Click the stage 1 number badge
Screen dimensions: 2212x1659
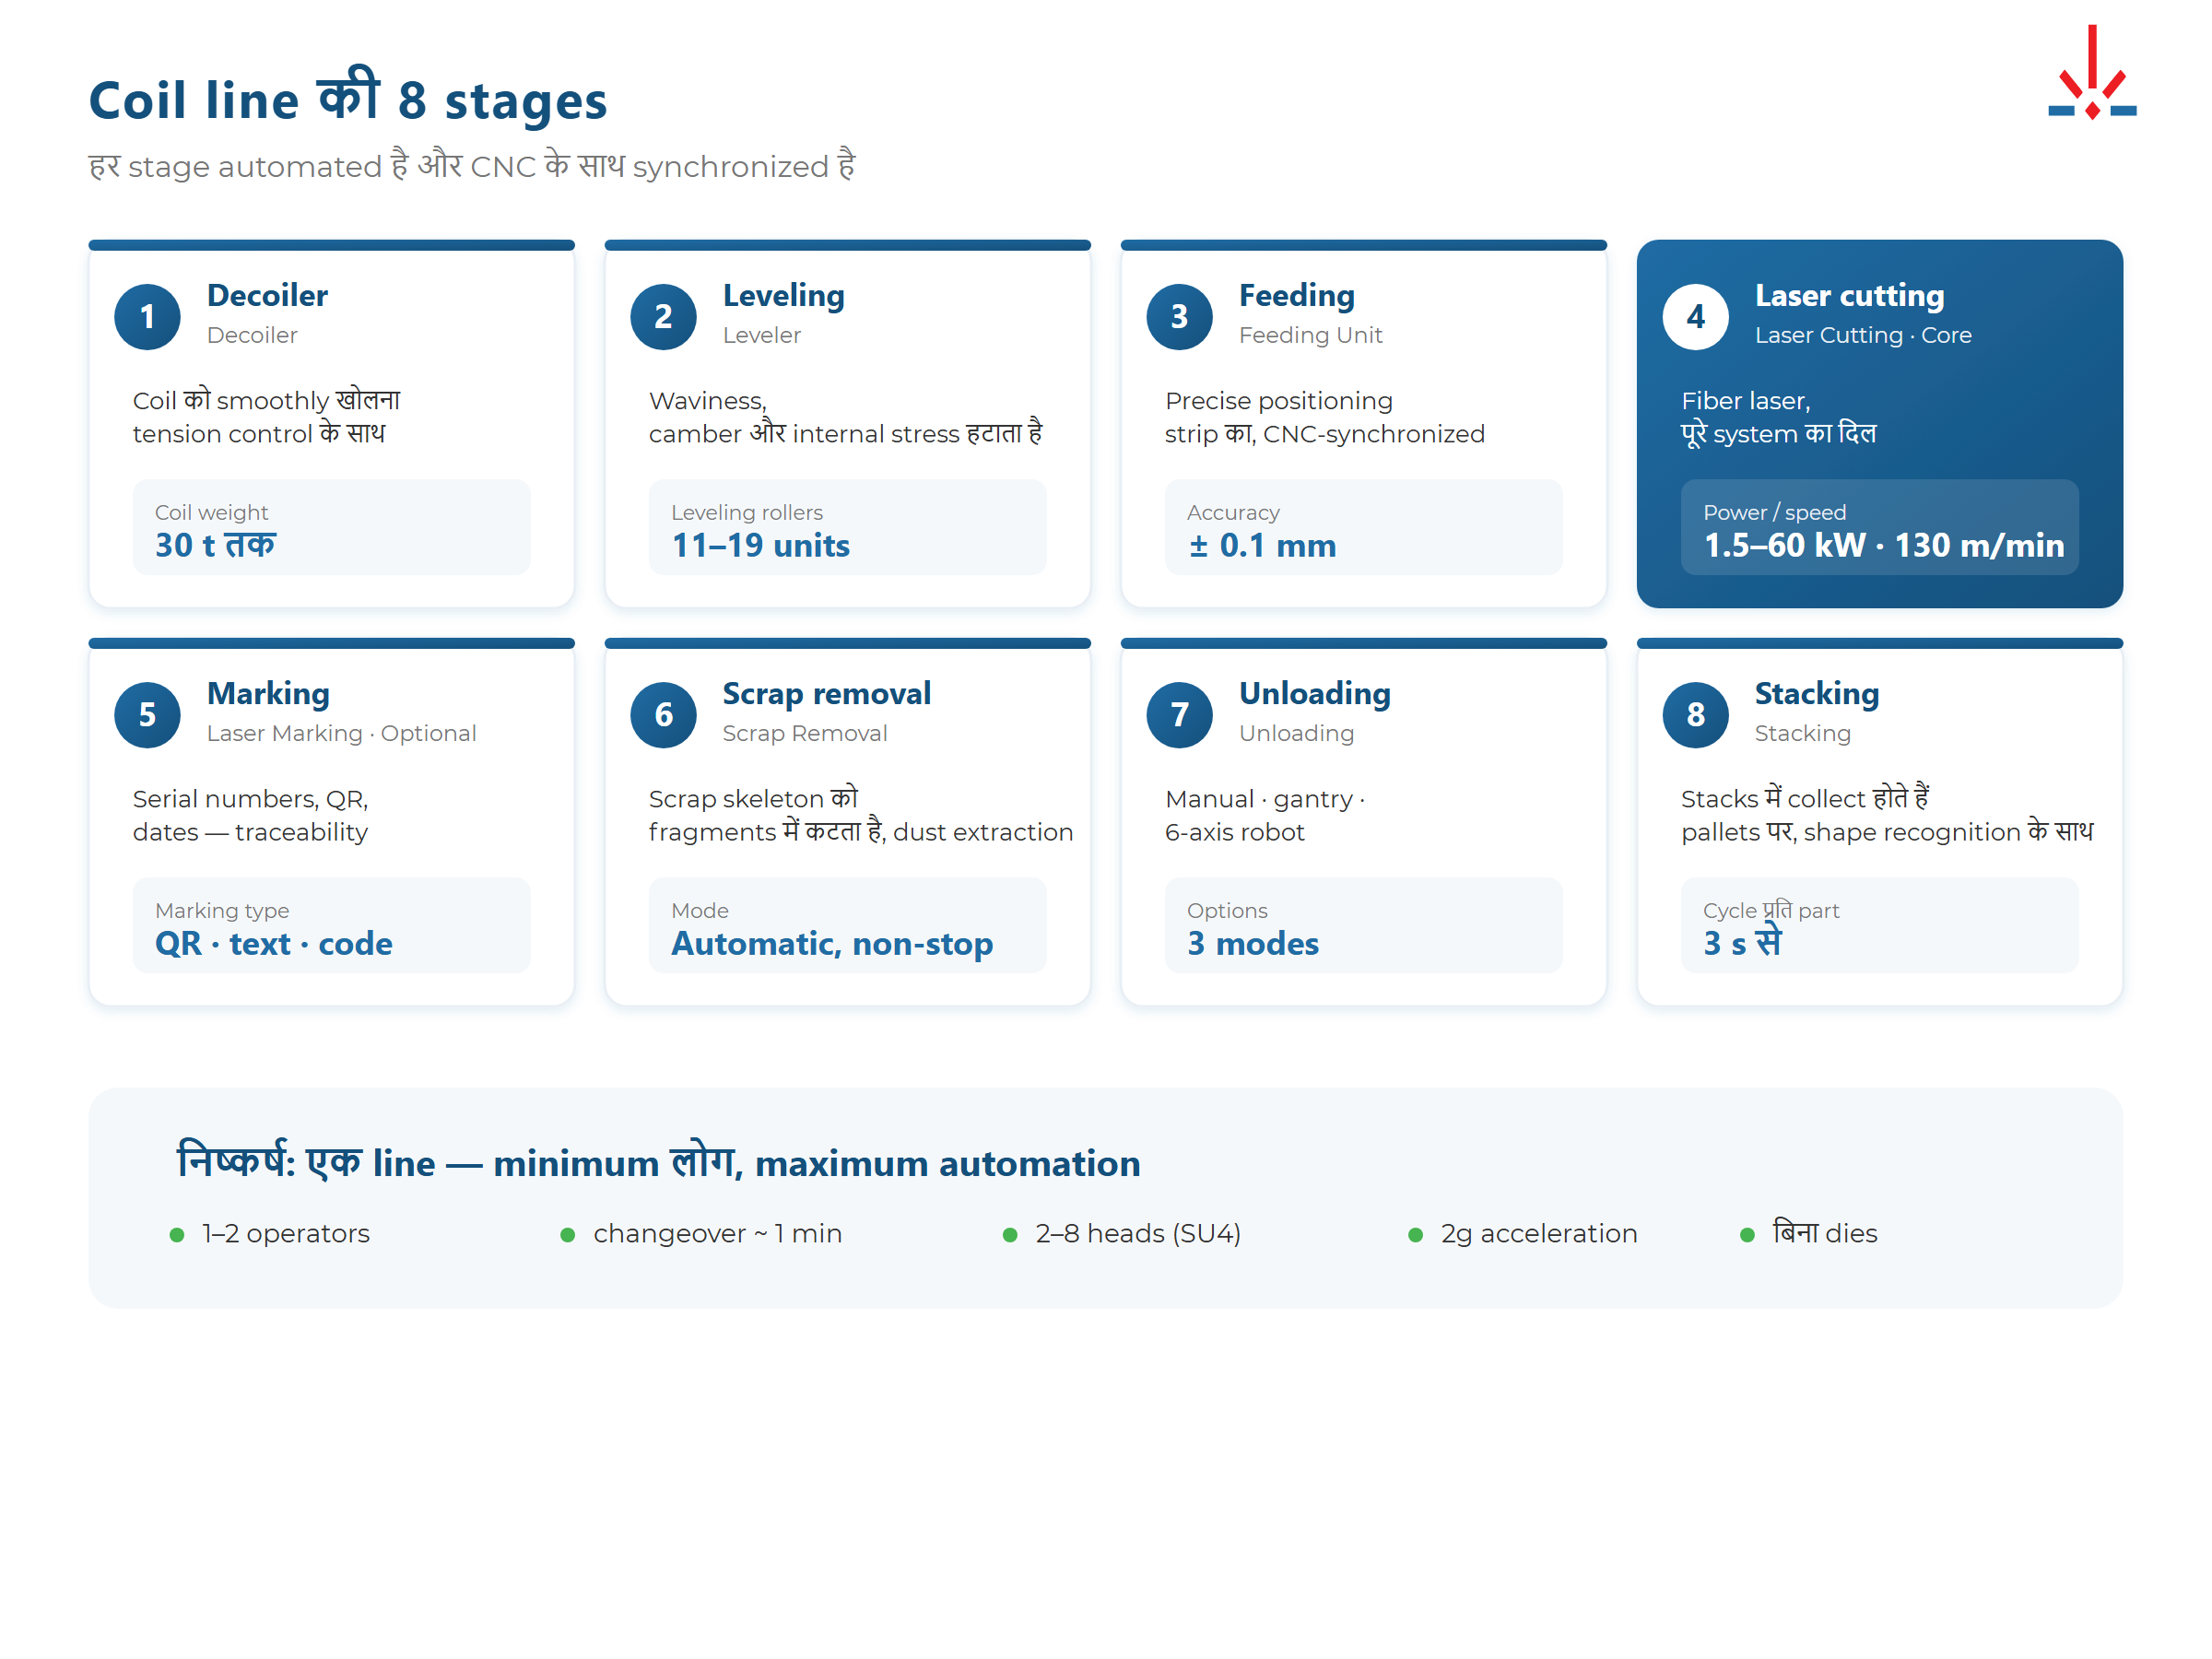tap(147, 317)
